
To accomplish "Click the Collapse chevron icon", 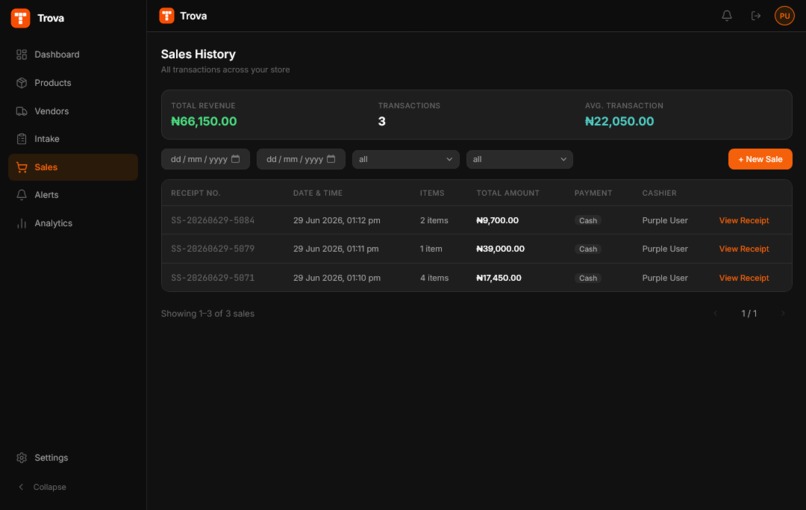I will [21, 487].
